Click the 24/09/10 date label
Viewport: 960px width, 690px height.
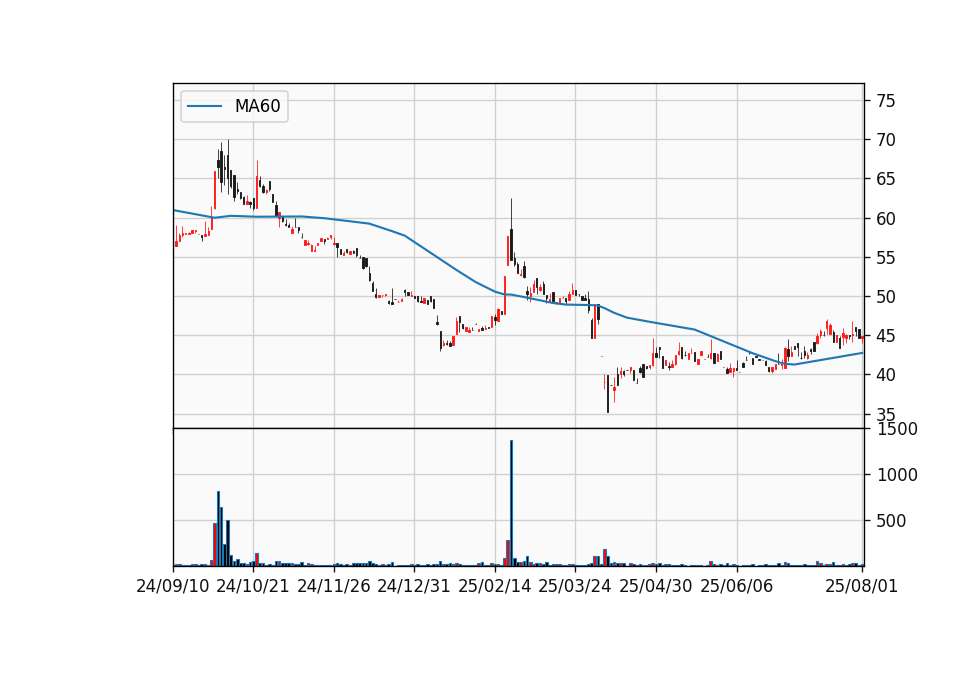tap(173, 586)
